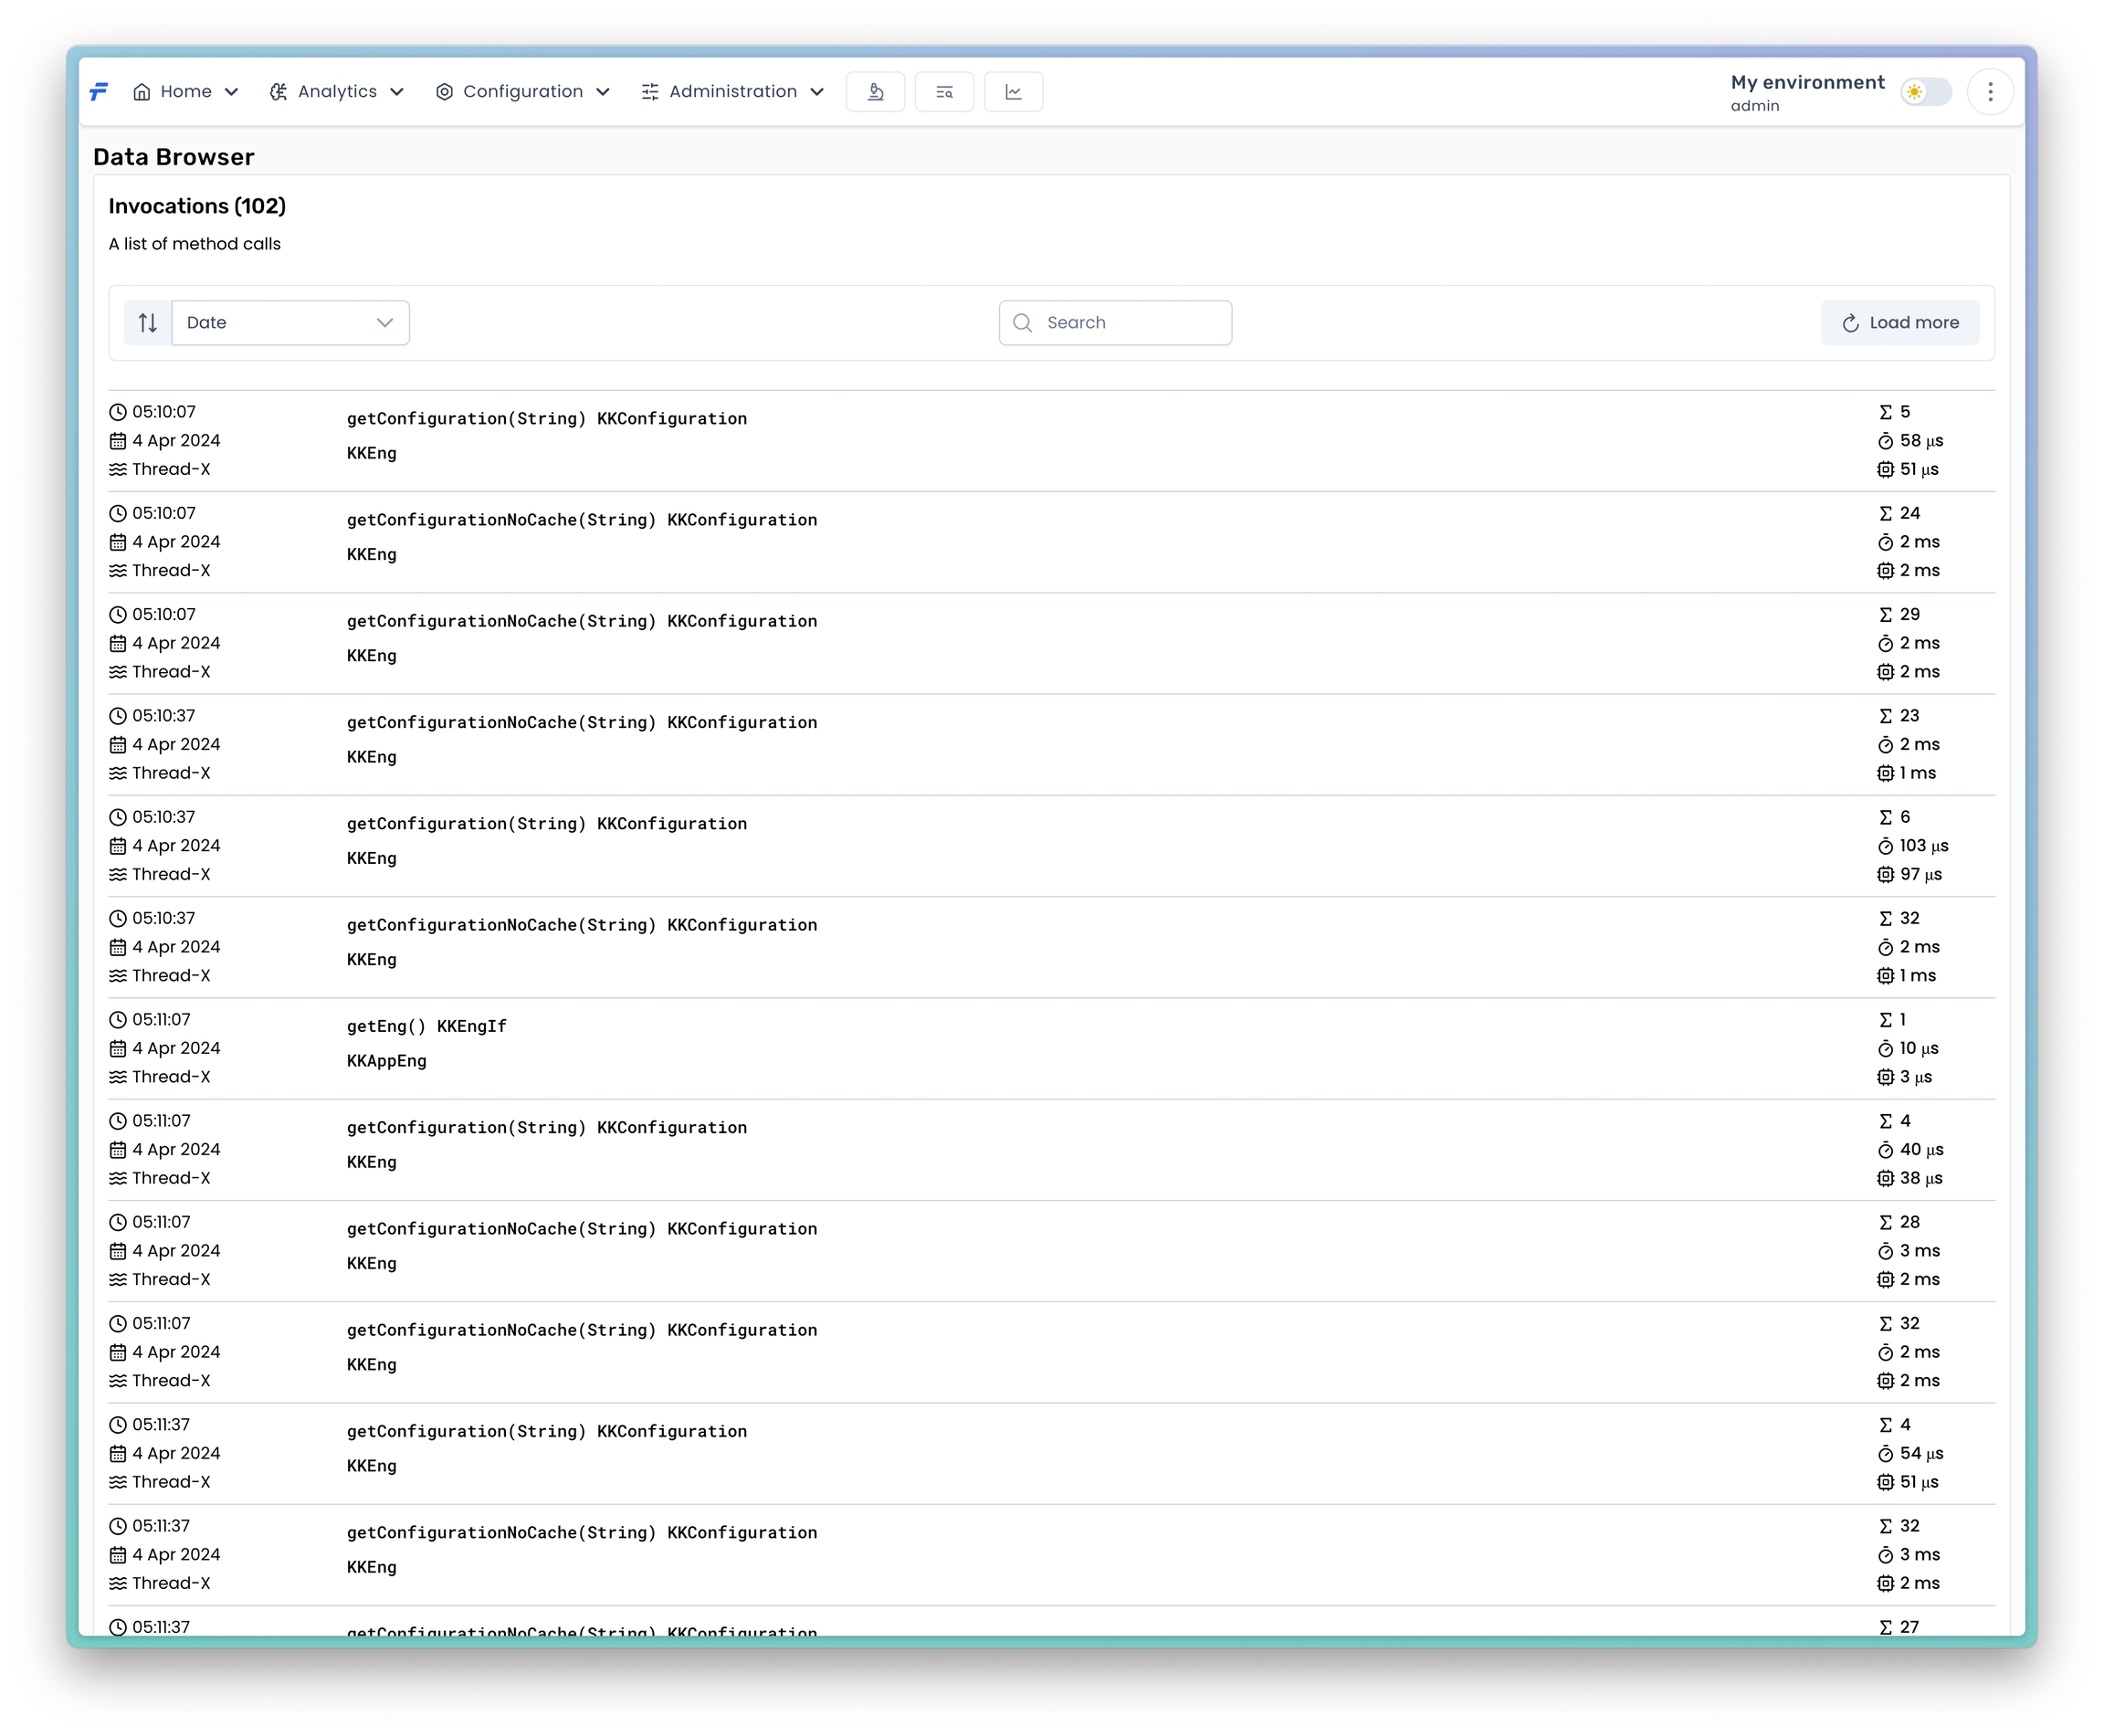Click the app logo in navbar
Screen dimensions: 2104x1736
click(99, 92)
